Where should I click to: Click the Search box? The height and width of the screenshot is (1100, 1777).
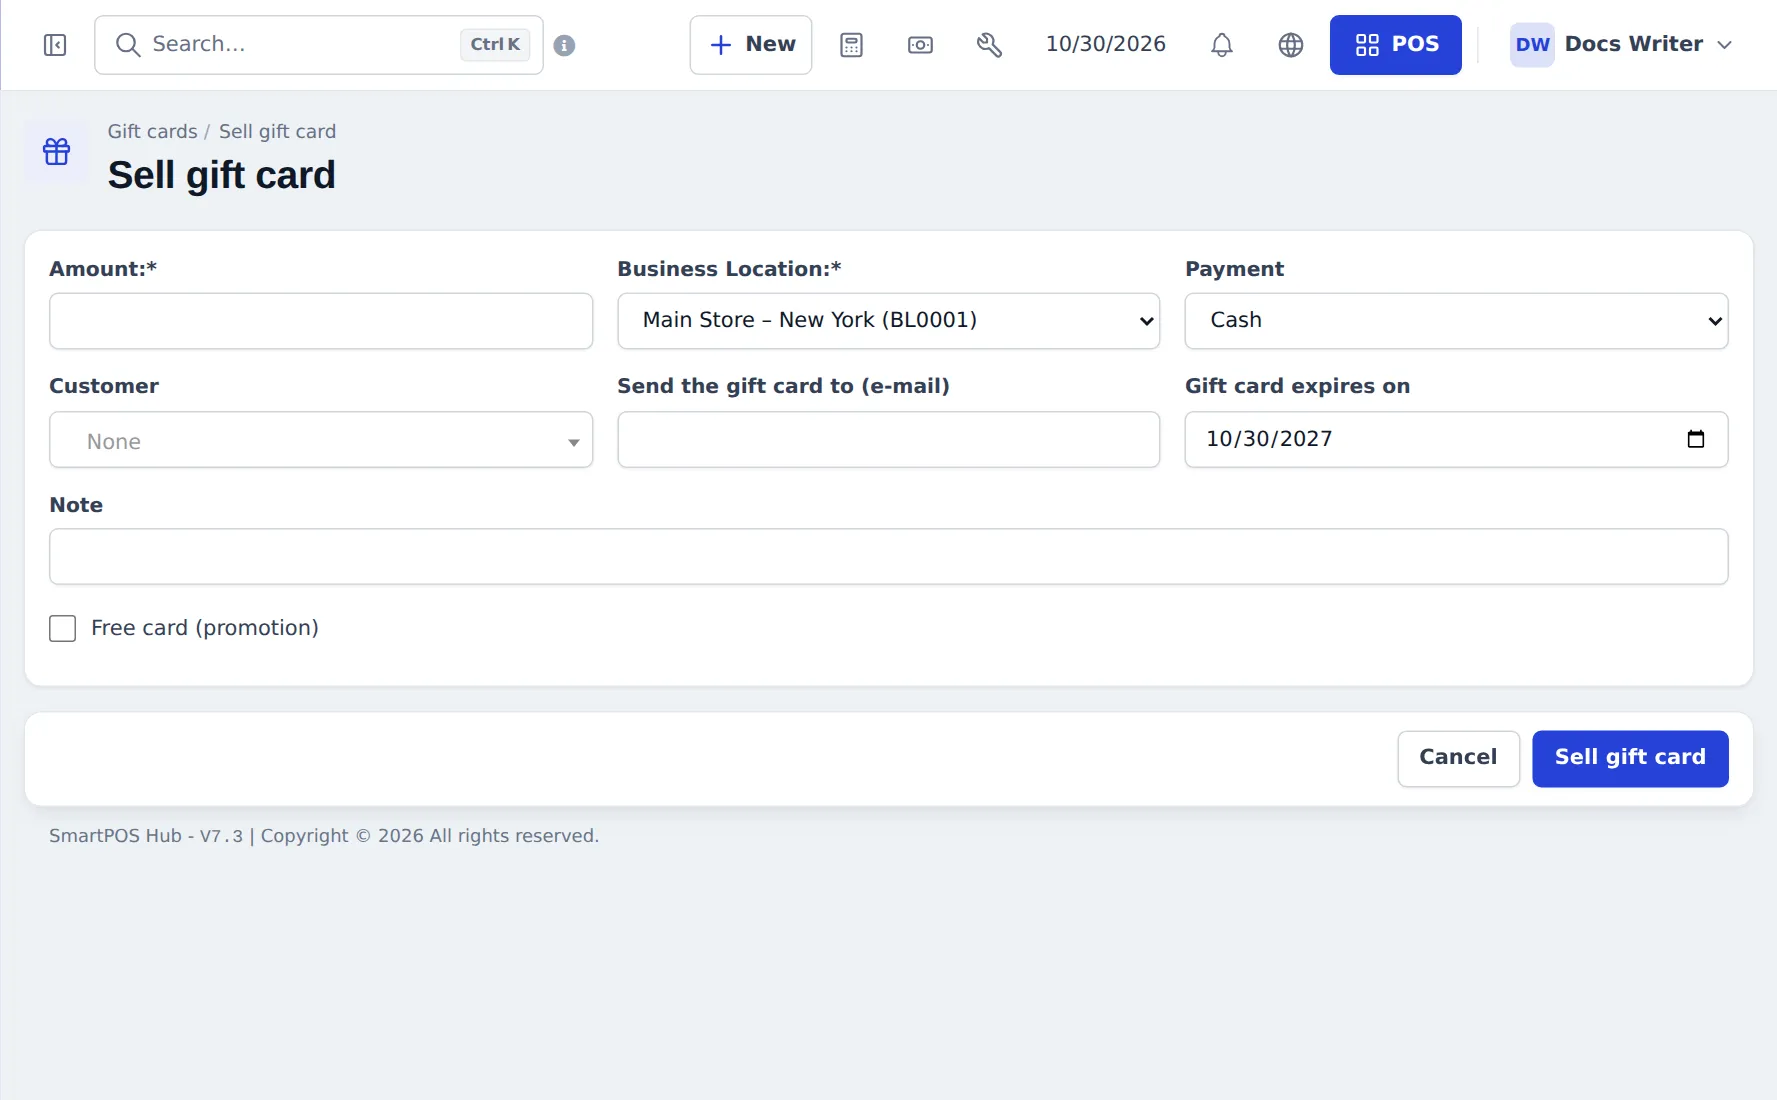[319, 45]
